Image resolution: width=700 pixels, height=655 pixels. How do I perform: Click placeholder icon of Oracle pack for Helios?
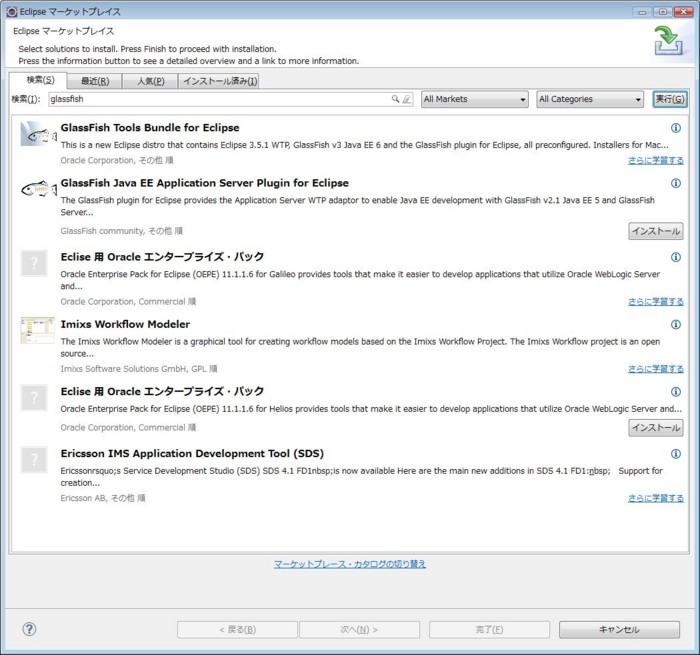click(x=34, y=397)
